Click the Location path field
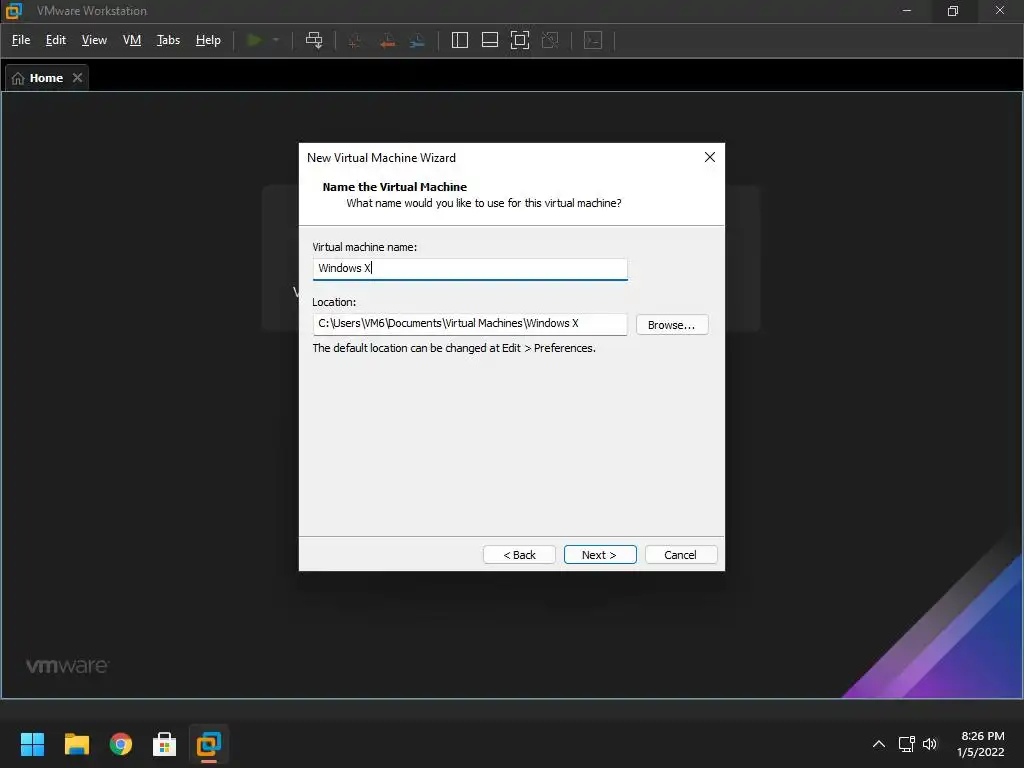The image size is (1024, 768). coord(470,324)
